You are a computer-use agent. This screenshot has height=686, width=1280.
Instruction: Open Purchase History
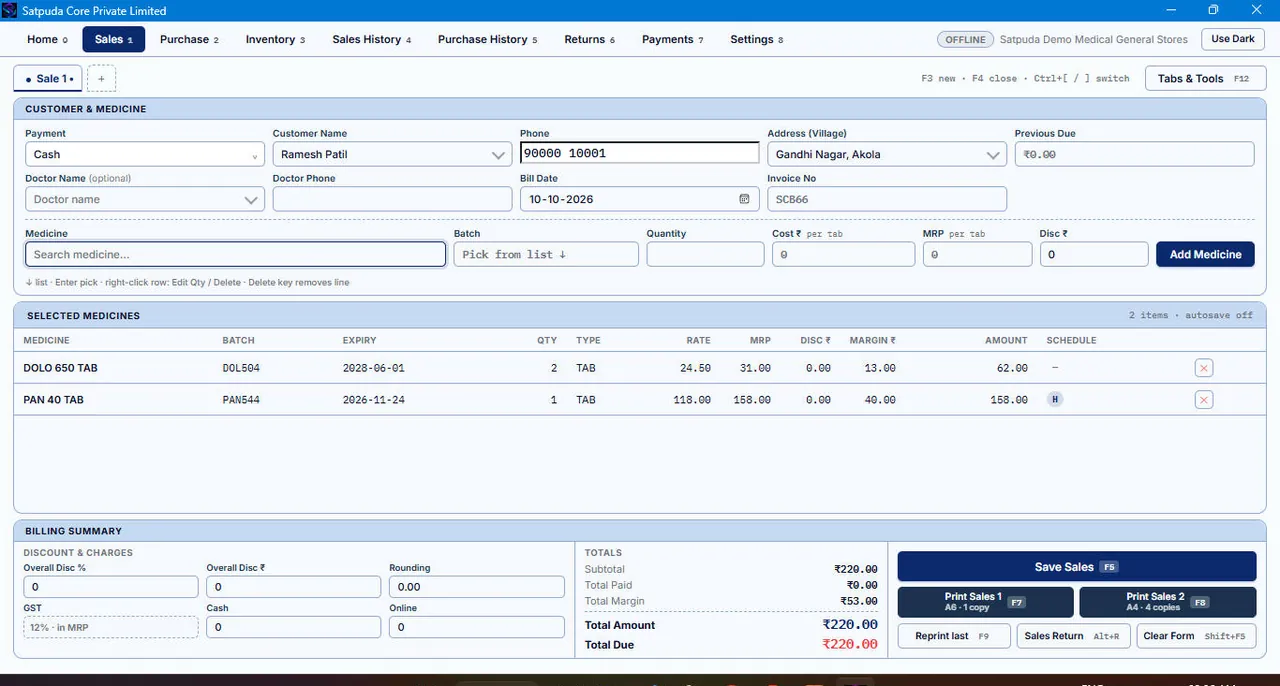coord(487,39)
